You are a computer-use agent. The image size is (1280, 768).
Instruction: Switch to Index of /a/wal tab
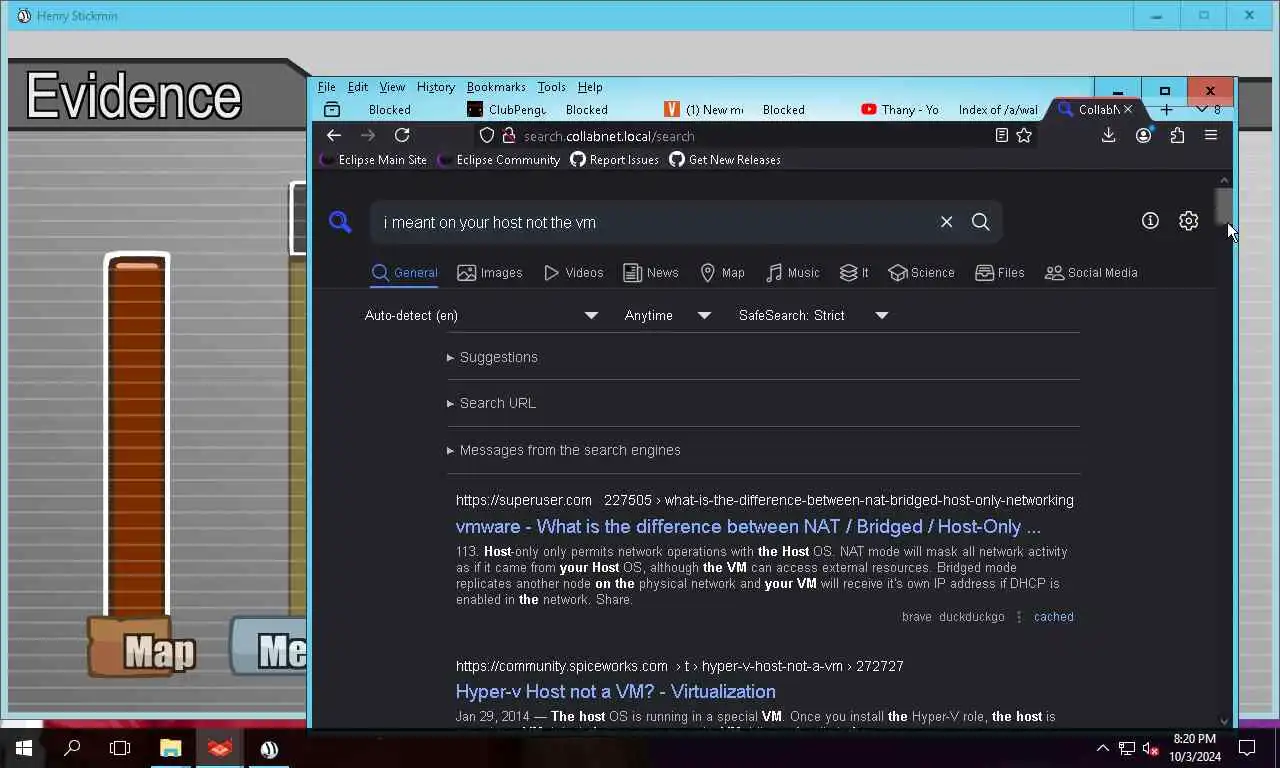(x=998, y=109)
